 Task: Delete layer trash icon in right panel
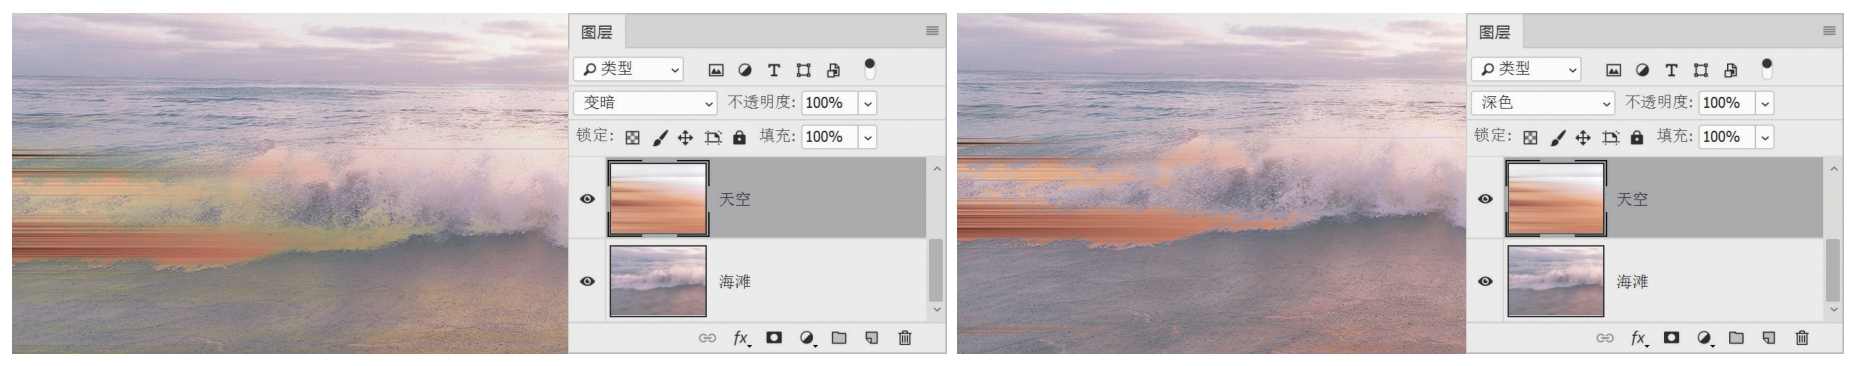point(1803,338)
